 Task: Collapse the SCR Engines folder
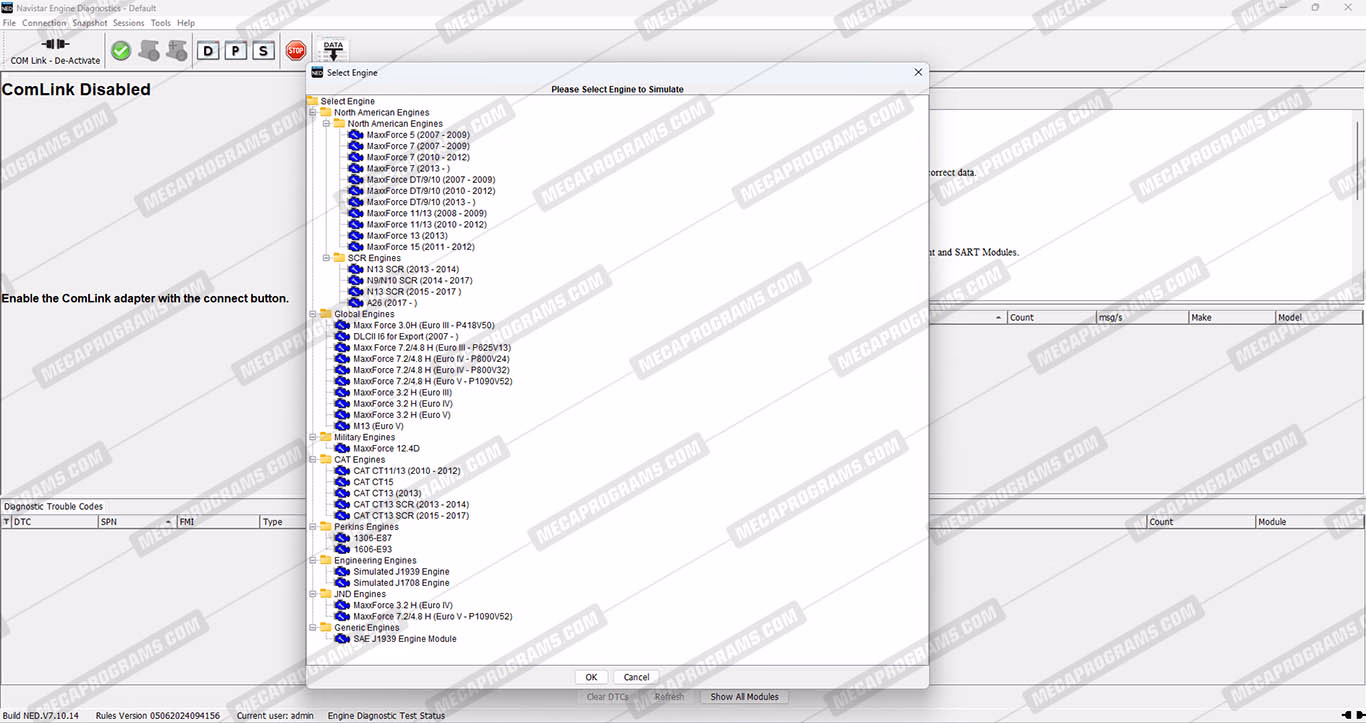click(327, 258)
